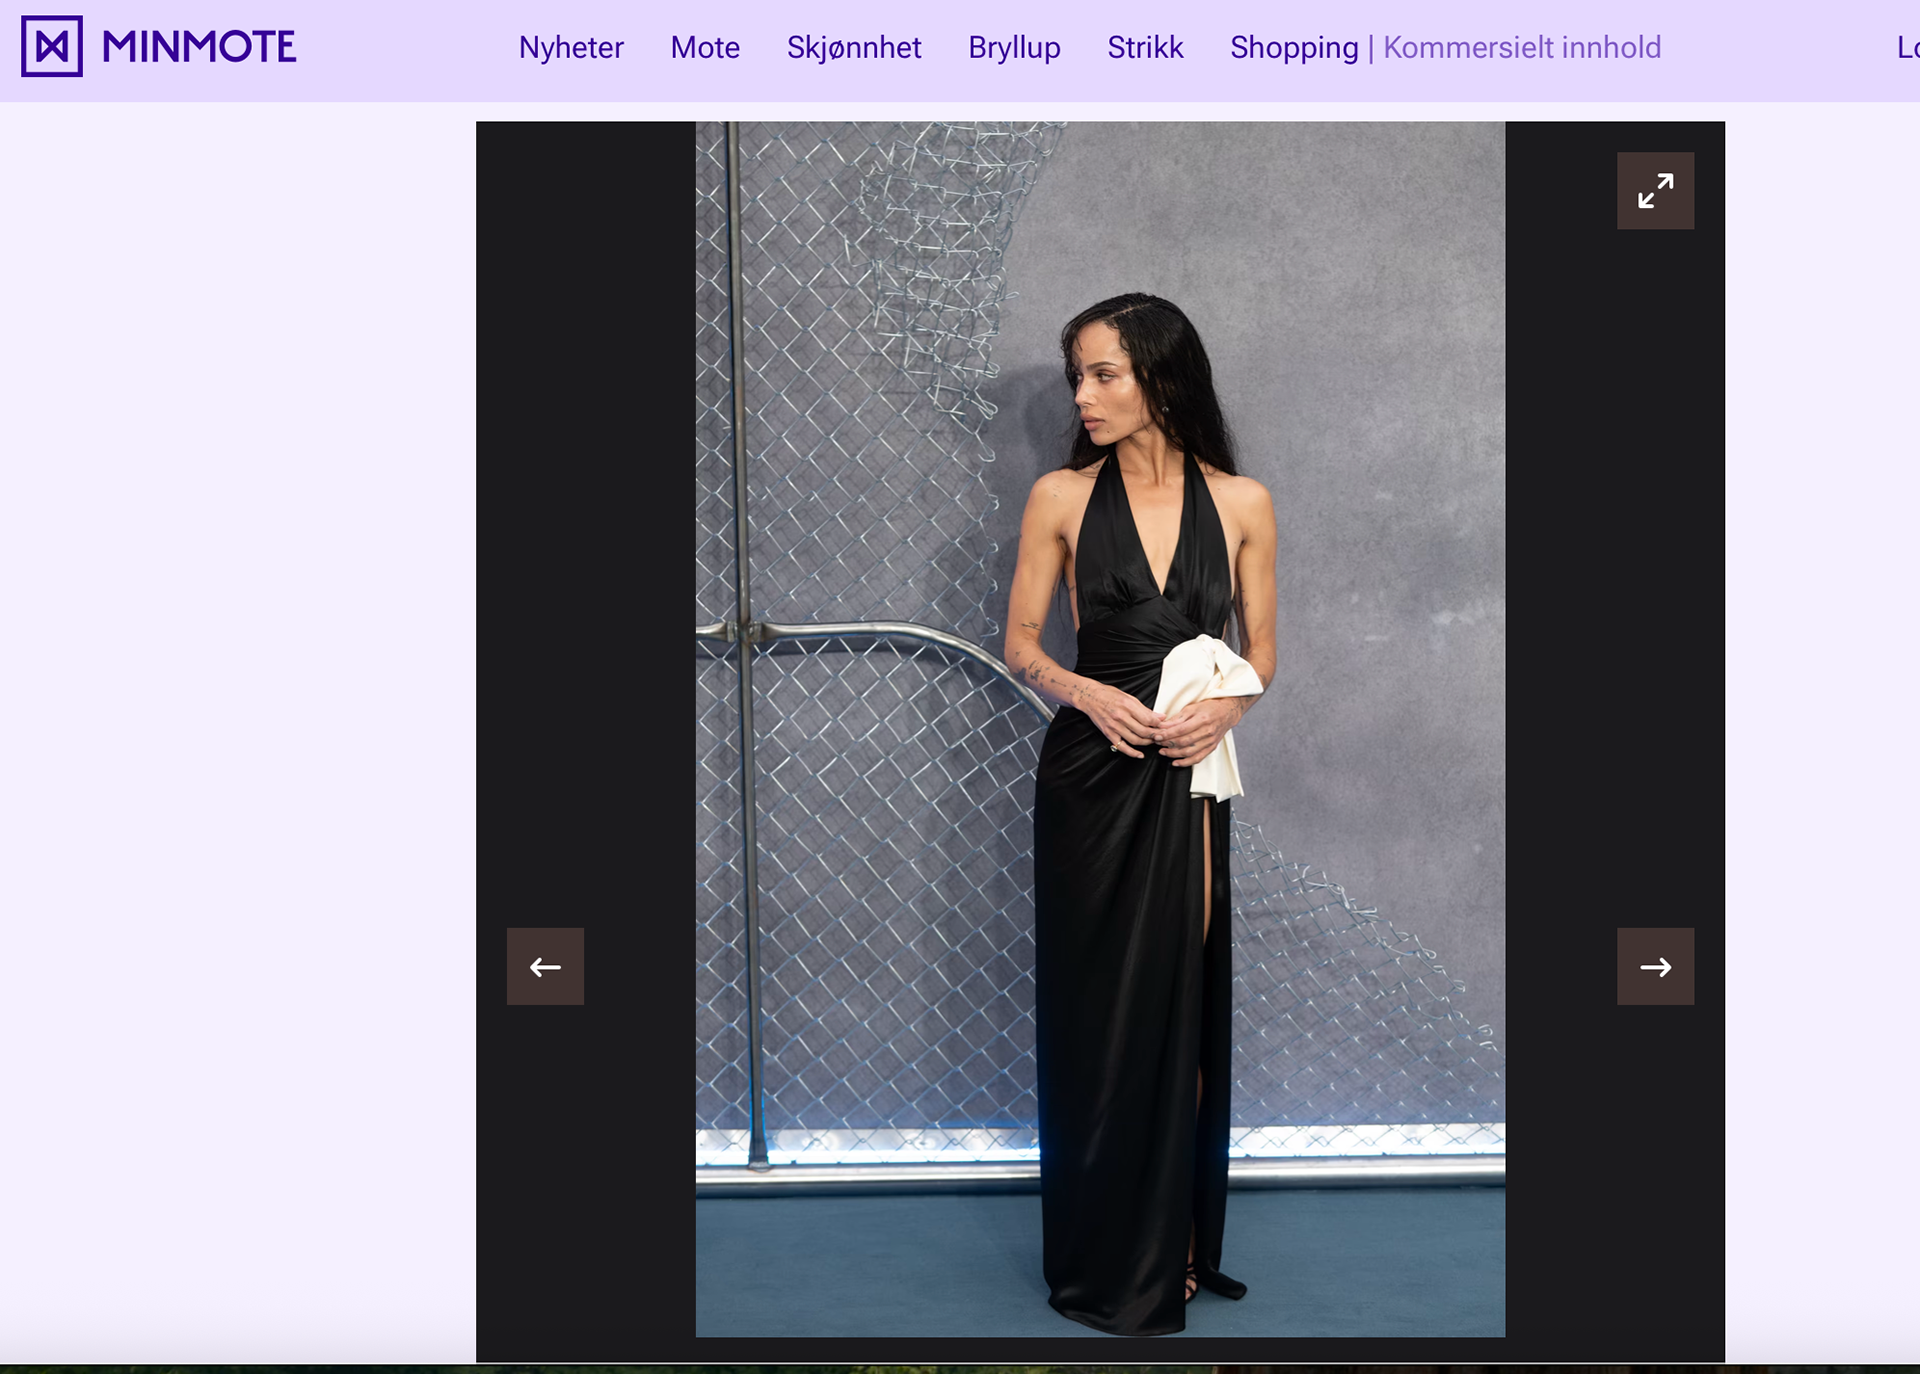
Task: Expand the gallery to fullscreen
Action: point(1655,191)
